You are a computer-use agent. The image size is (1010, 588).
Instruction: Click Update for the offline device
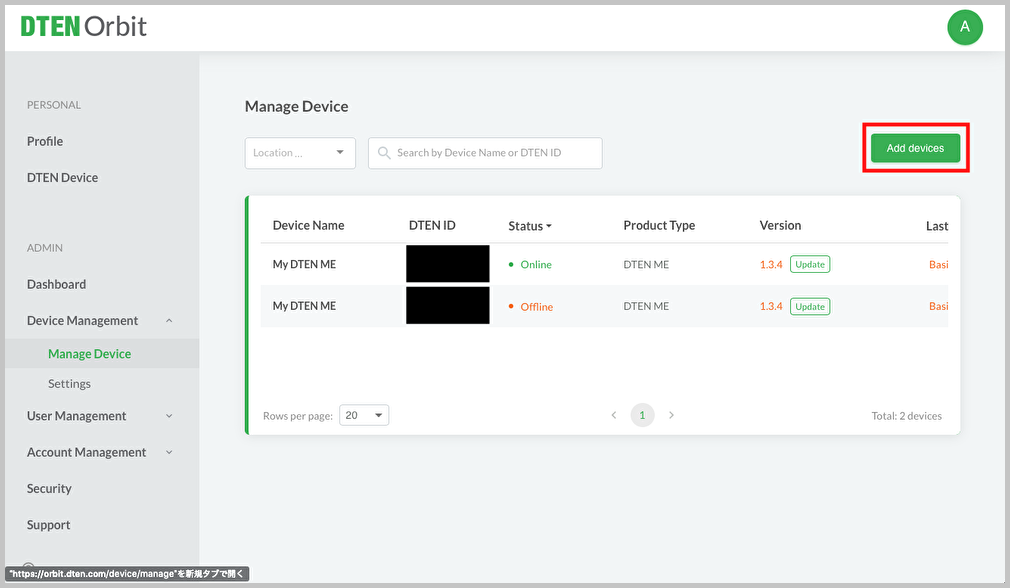(810, 307)
